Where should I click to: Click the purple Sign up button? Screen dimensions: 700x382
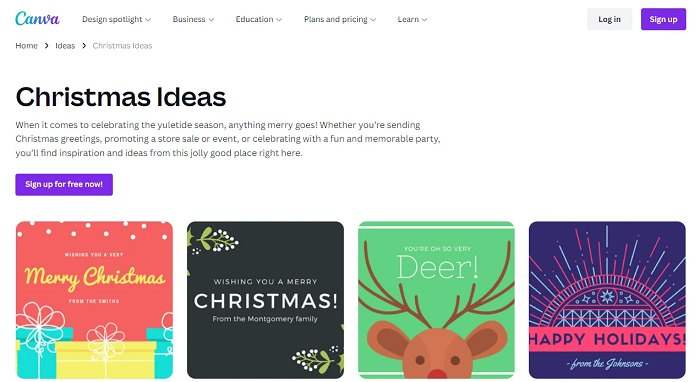[x=663, y=19]
